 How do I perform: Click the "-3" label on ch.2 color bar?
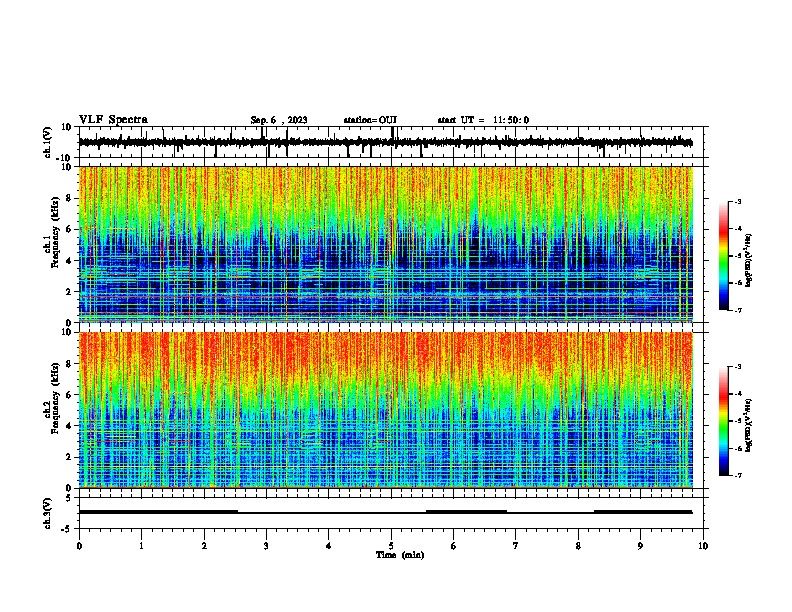click(738, 367)
